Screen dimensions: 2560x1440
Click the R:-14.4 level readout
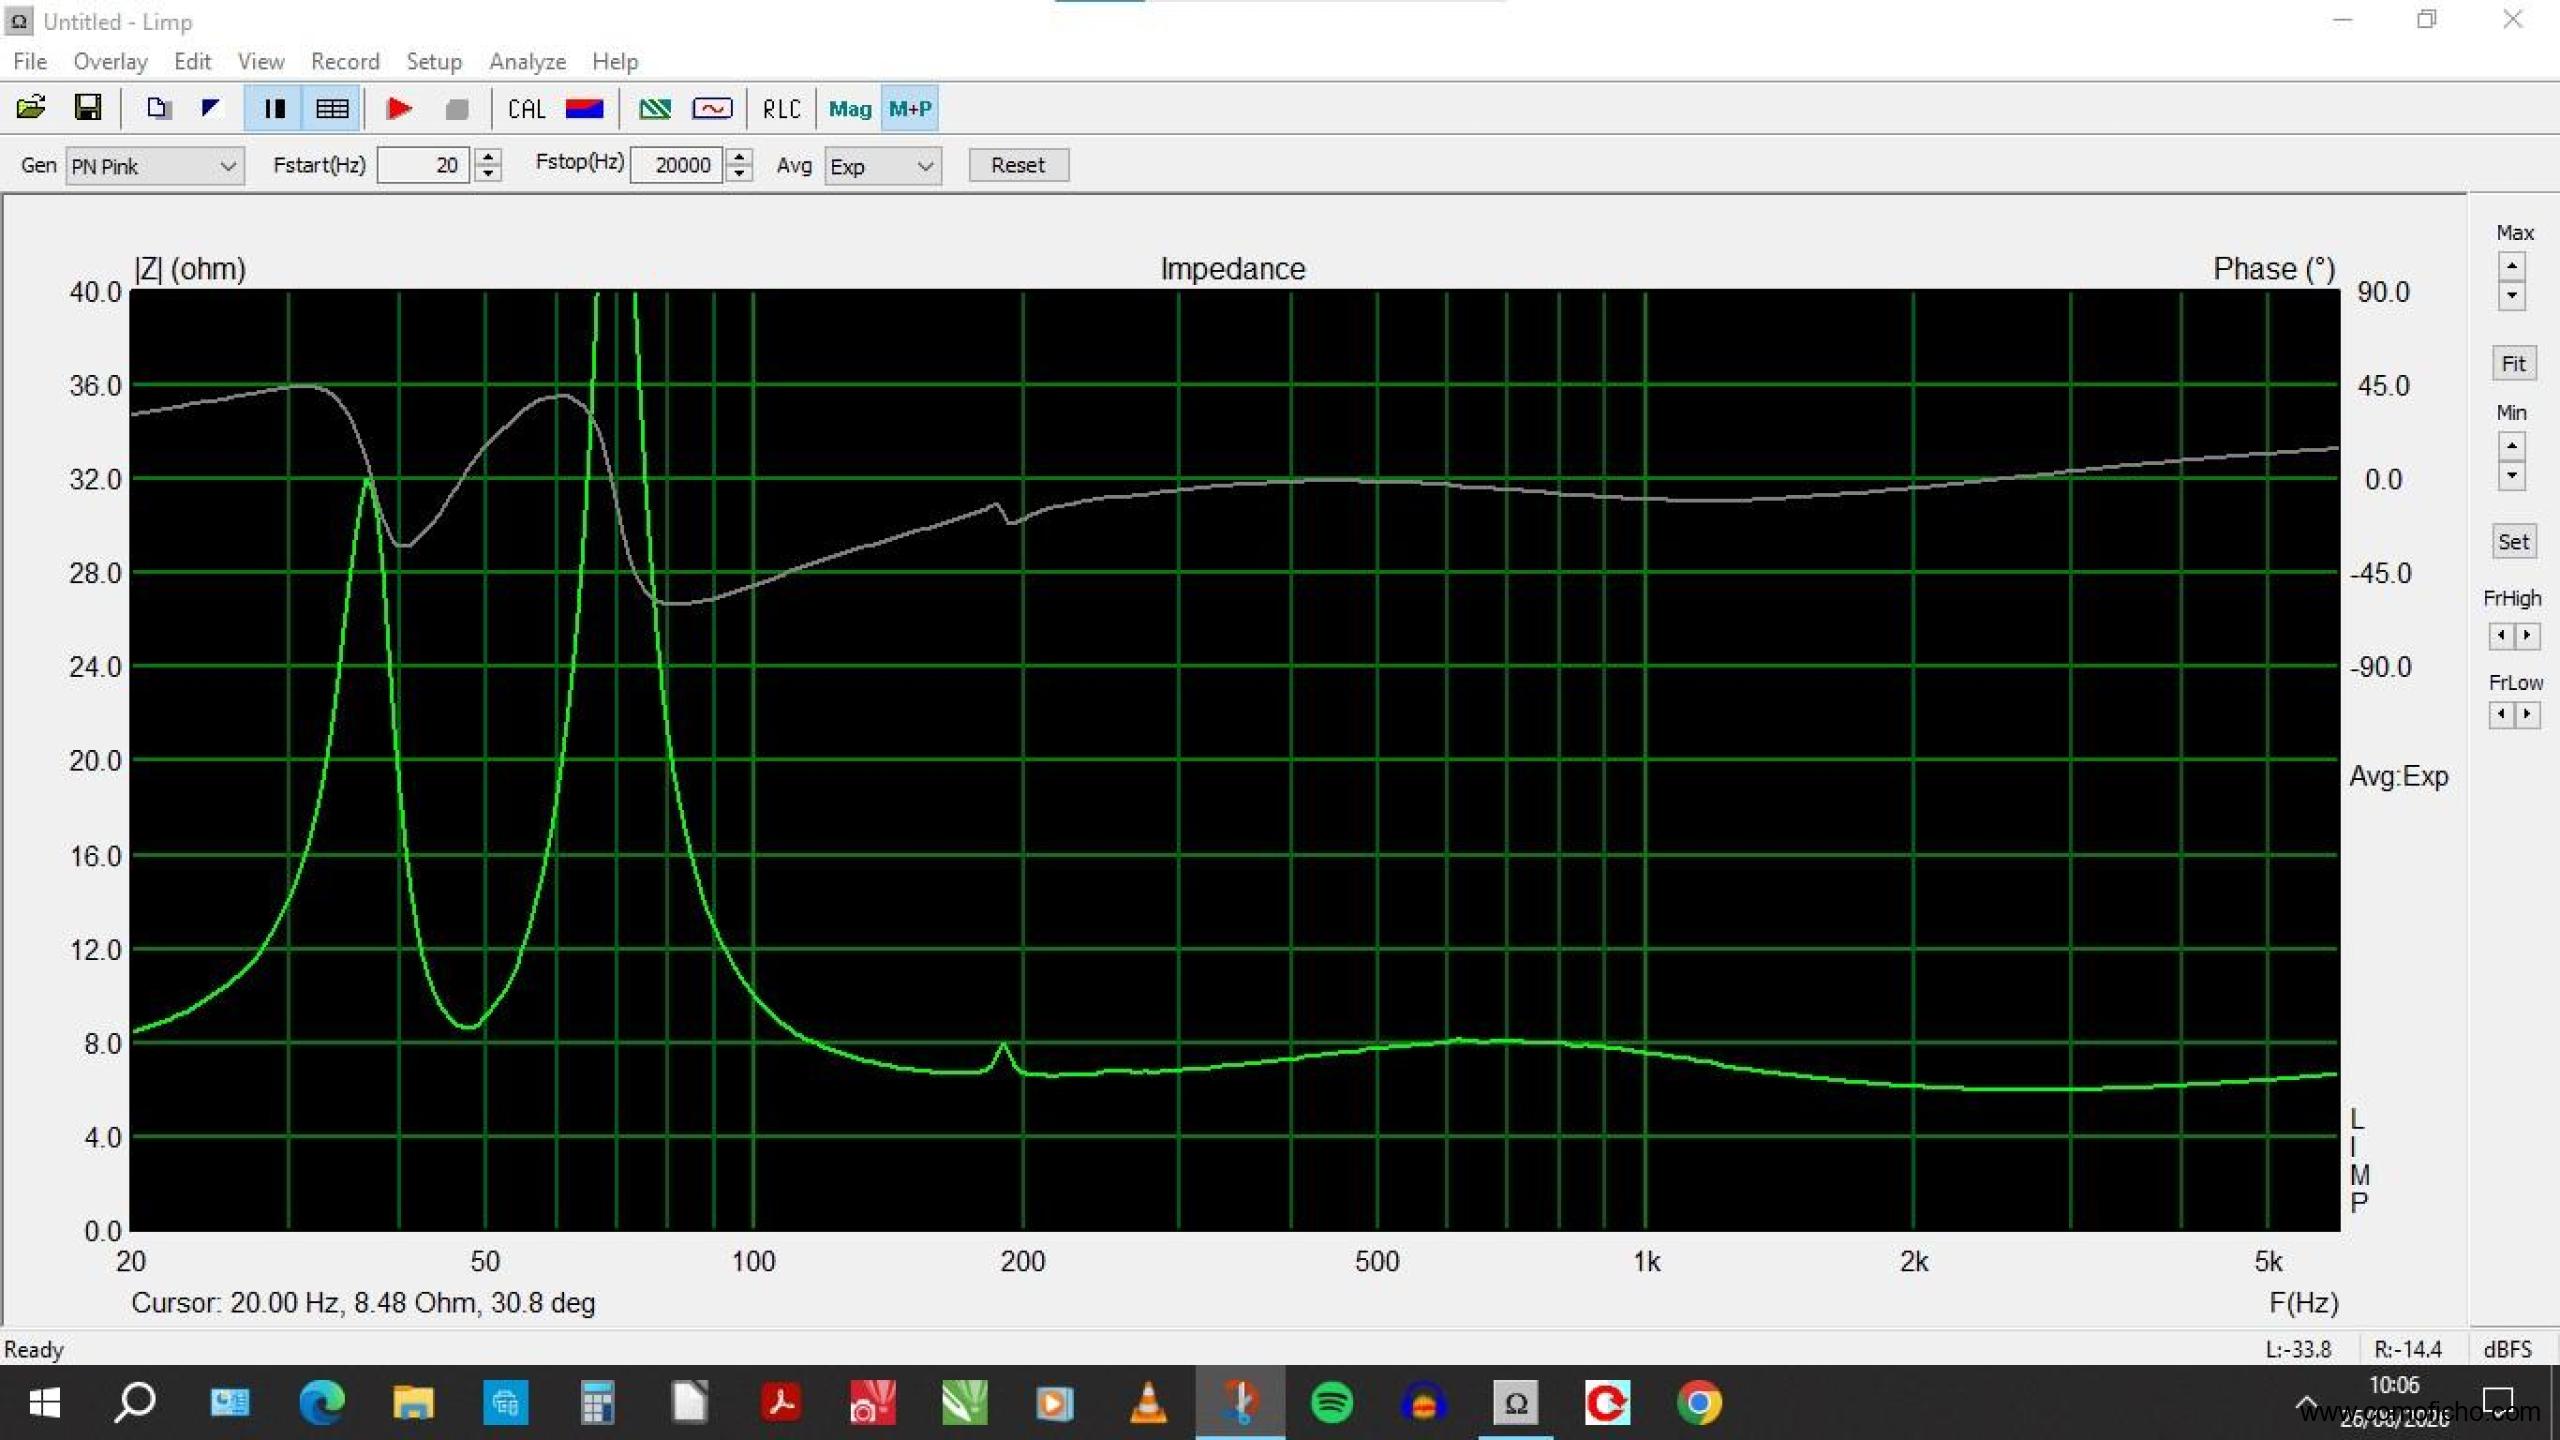[x=2408, y=1349]
